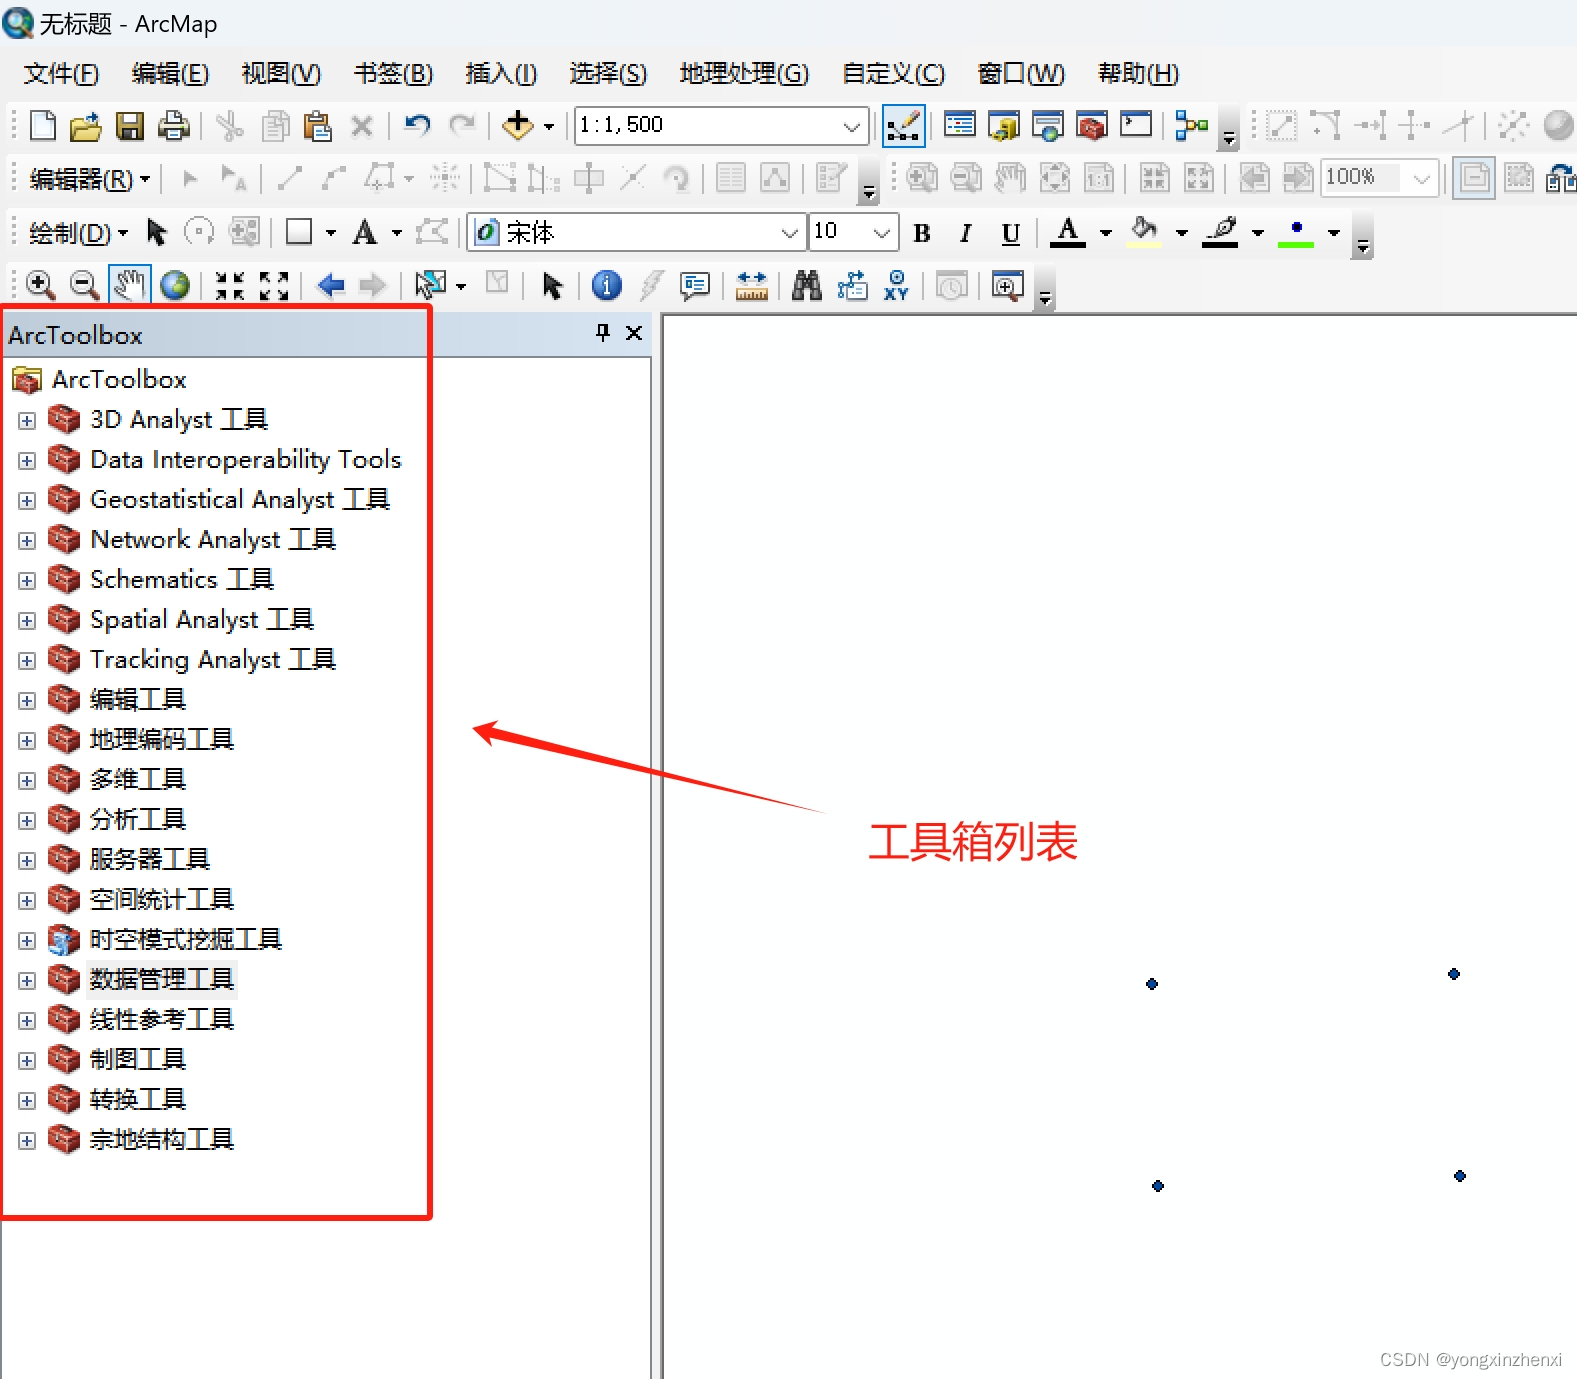Select the Zoom In tool
1577x1379 pixels.
coord(40,286)
